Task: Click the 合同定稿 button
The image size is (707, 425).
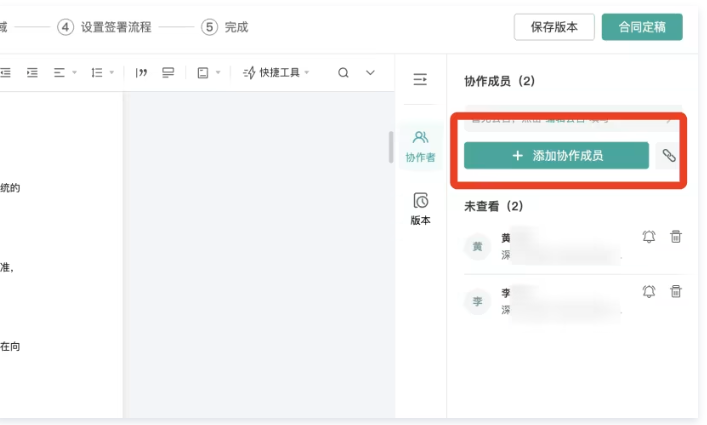Action: tap(642, 27)
